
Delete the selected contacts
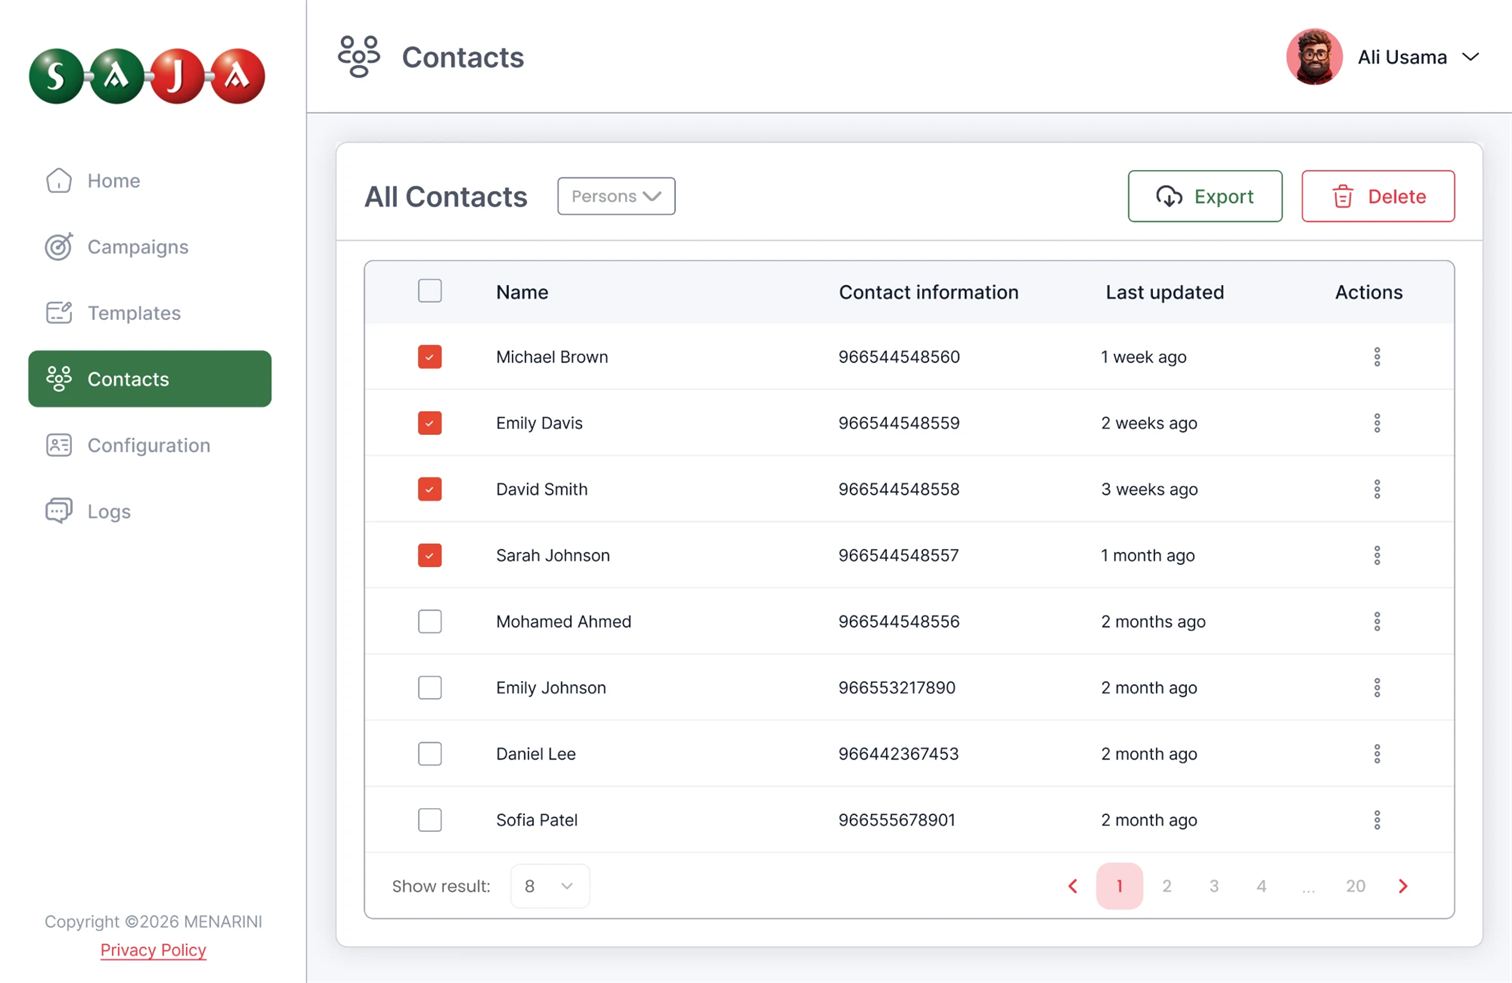[1378, 196]
